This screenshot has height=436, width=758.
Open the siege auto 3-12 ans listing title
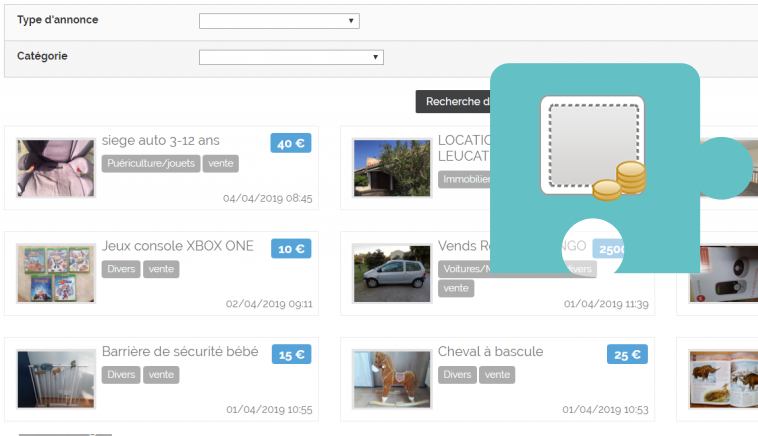click(160, 141)
